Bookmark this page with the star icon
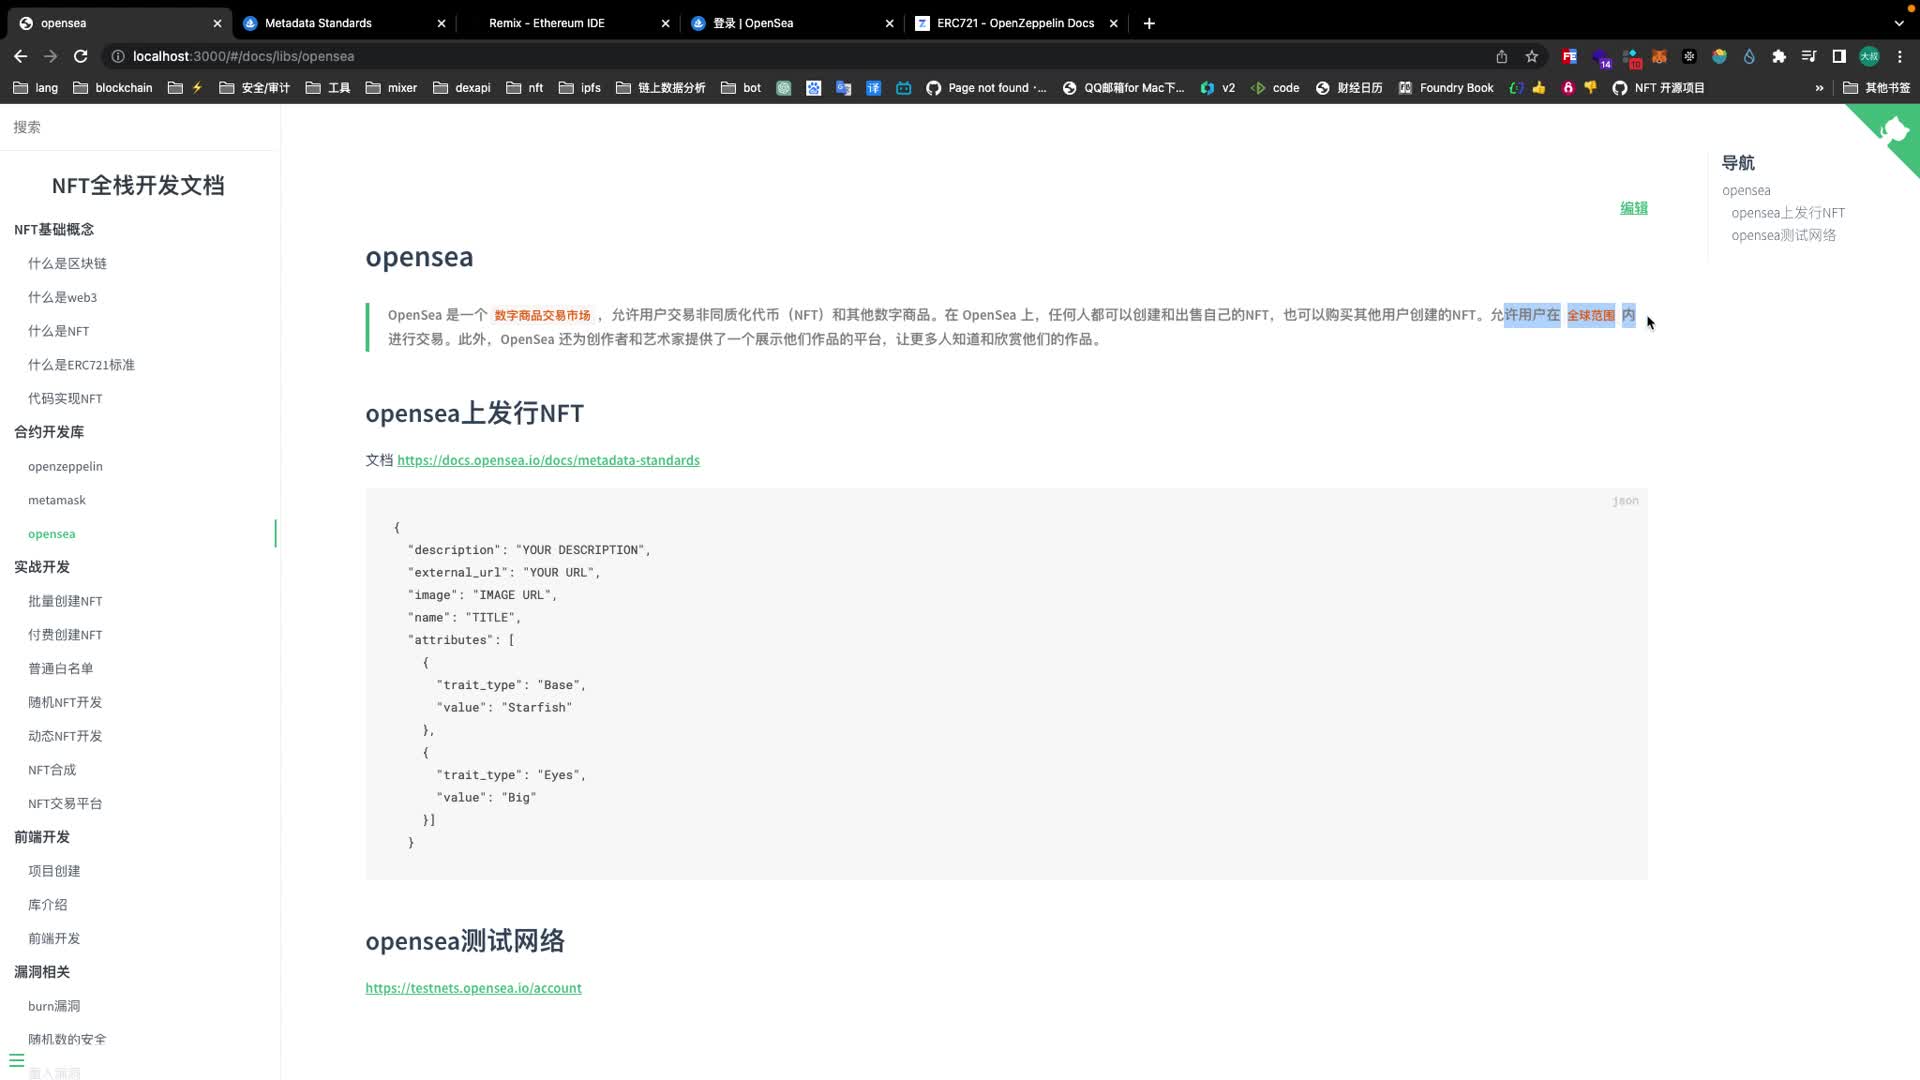The height and width of the screenshot is (1080, 1920). point(1531,57)
